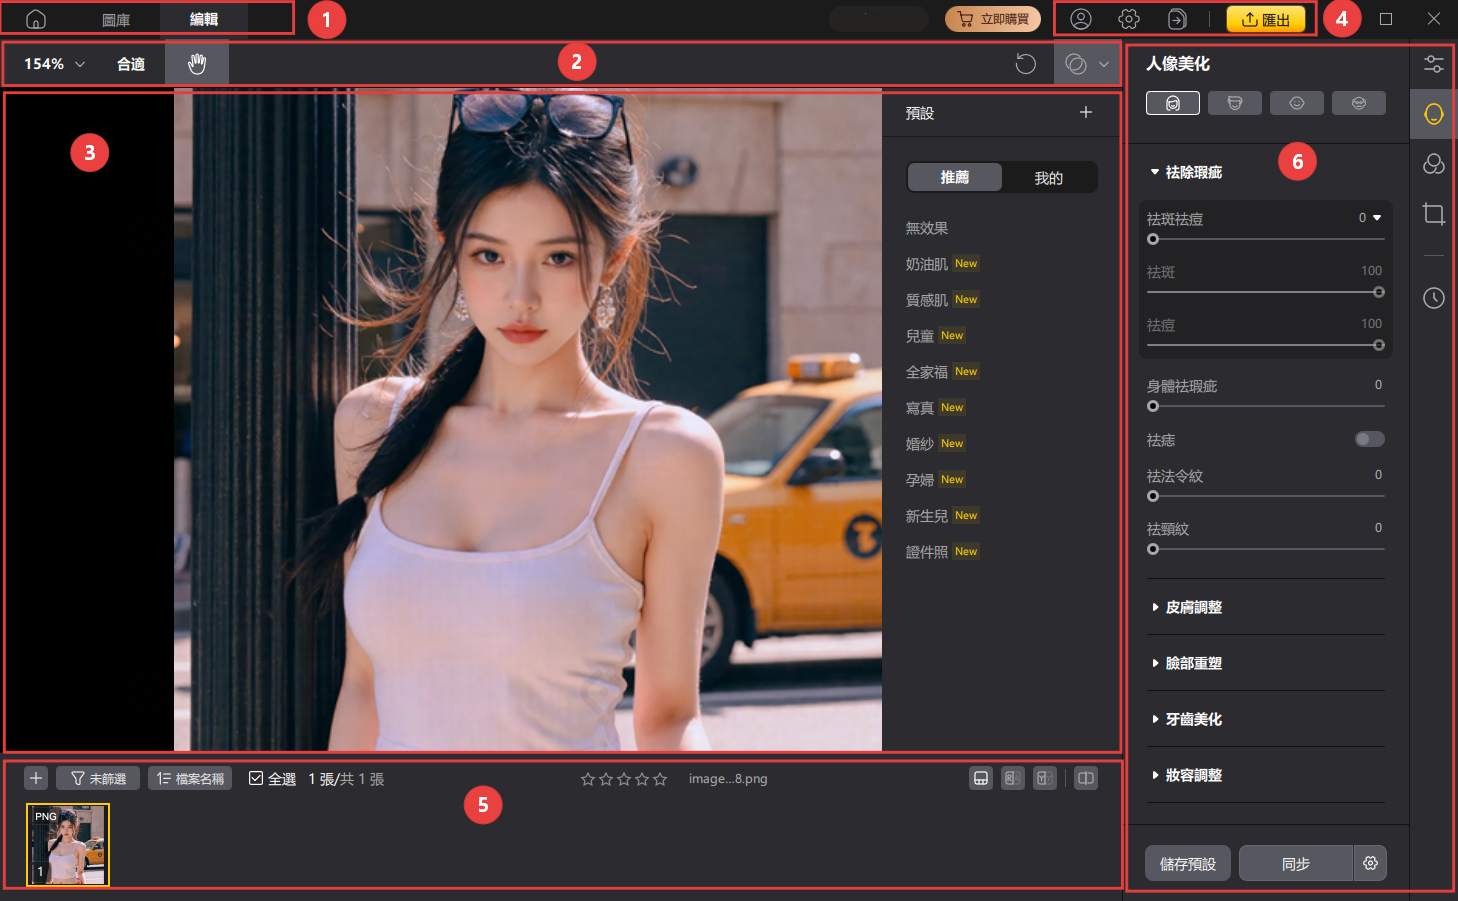Adjust the 祛法令紋 slider

(x=1153, y=496)
